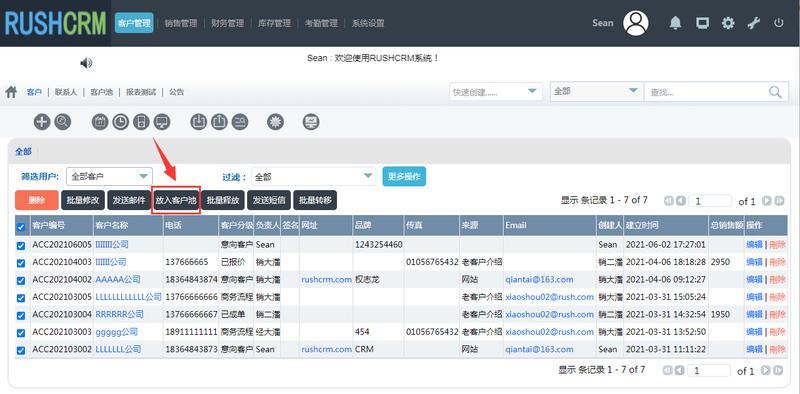Open Sean's user avatar

tap(636, 23)
